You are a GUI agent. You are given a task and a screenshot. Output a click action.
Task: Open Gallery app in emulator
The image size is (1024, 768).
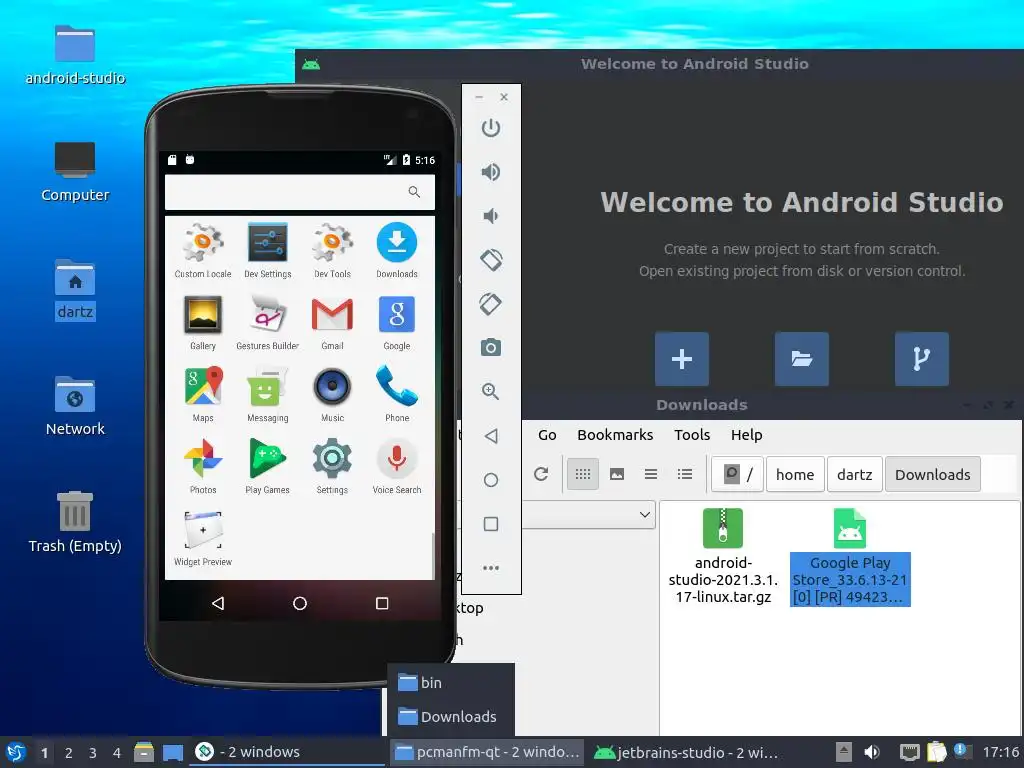pos(202,323)
